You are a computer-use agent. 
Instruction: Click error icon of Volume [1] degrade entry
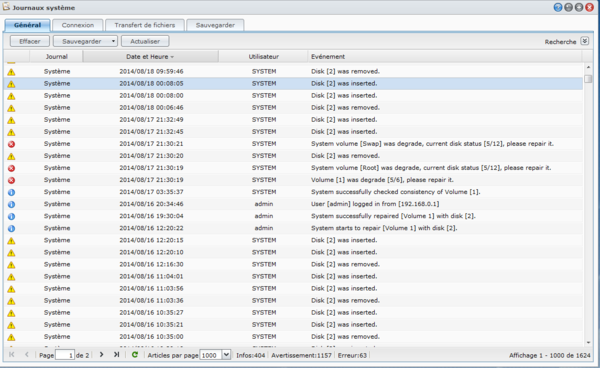(11, 180)
